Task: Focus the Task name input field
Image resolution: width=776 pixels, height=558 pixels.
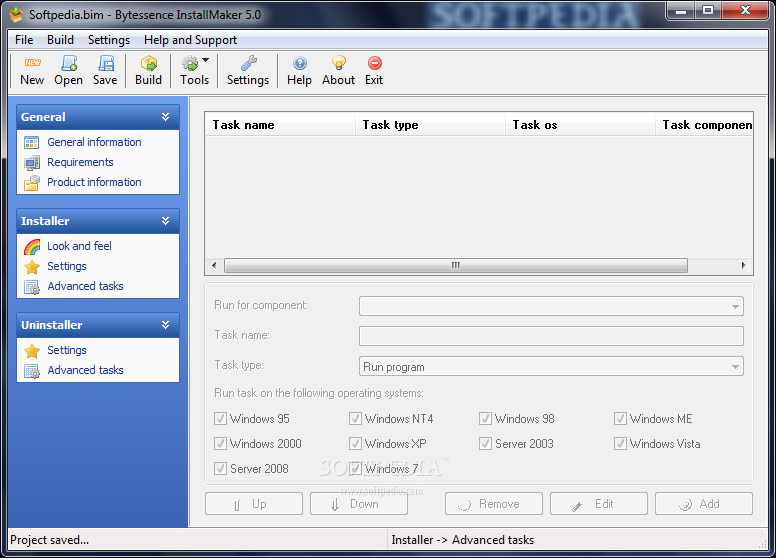Action: click(x=551, y=336)
